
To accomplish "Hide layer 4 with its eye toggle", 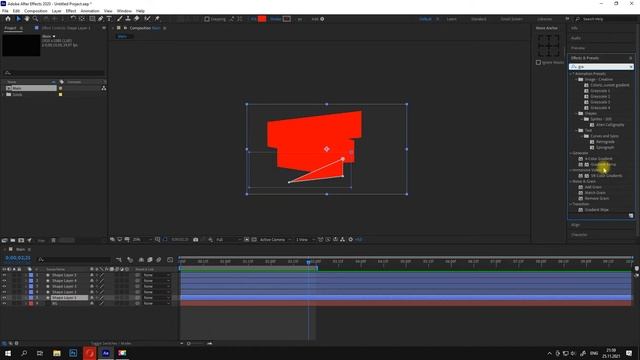I will pyautogui.click(x=4, y=292).
